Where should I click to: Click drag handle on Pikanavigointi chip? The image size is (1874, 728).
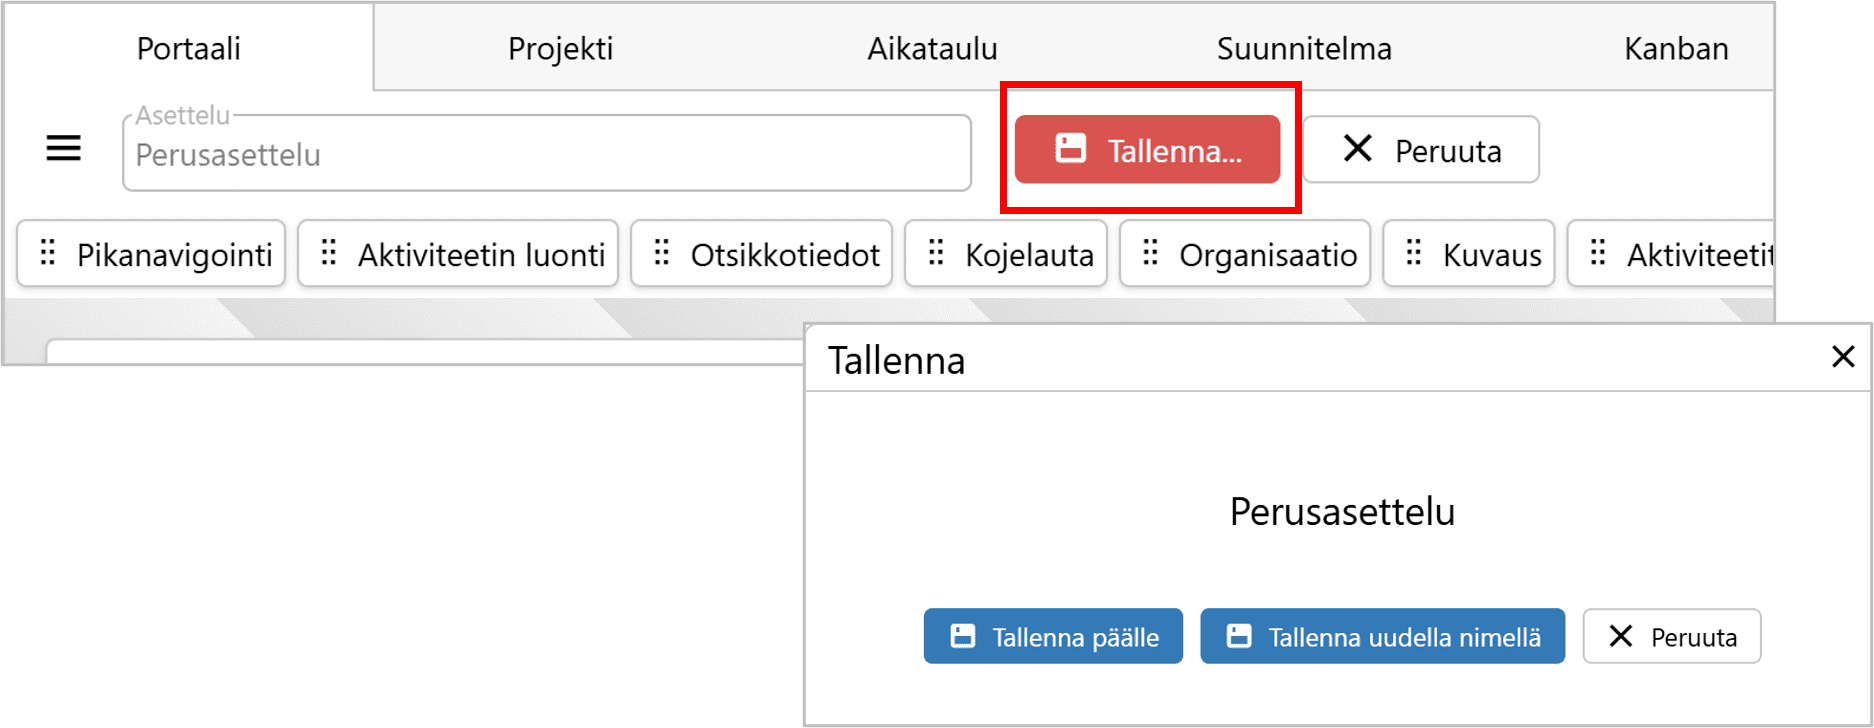[x=47, y=253]
